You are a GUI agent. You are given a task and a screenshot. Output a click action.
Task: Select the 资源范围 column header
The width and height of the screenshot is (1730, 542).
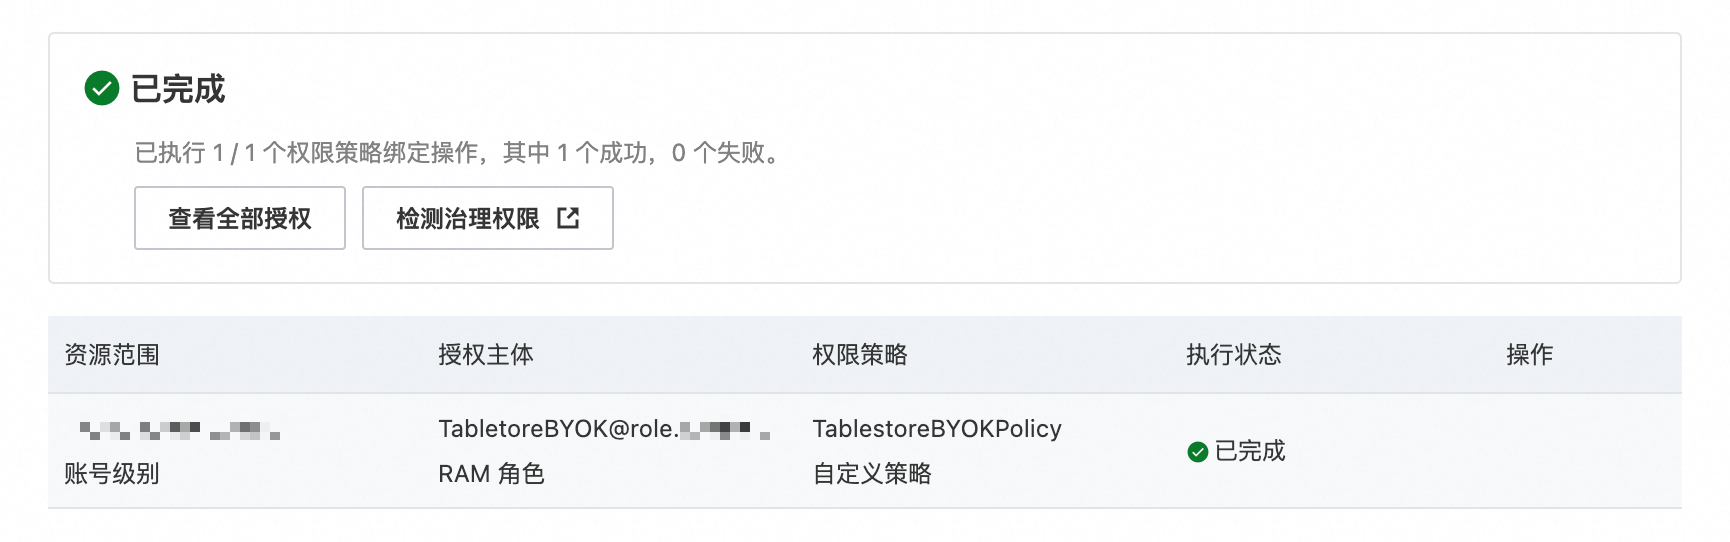tap(112, 355)
